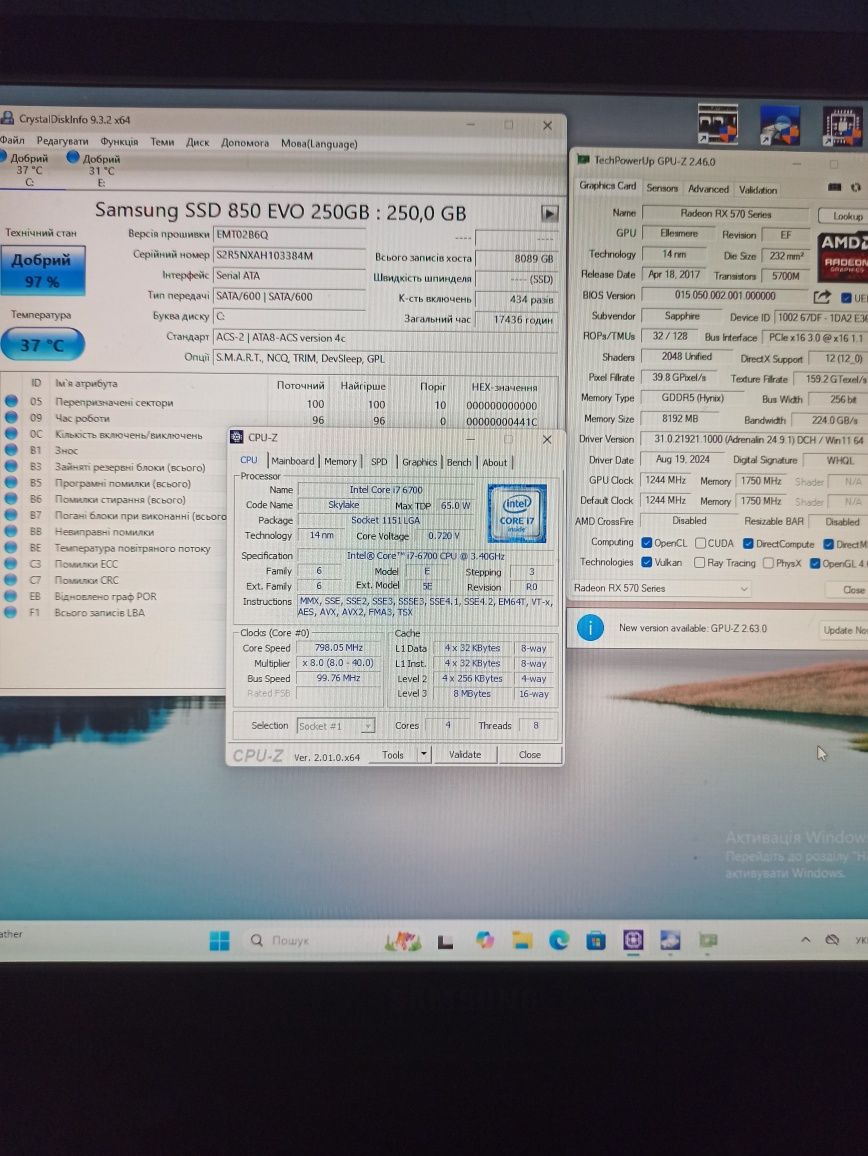
Task: Click the purple CPU-Z taskbar icon
Action: pyautogui.click(x=633, y=940)
